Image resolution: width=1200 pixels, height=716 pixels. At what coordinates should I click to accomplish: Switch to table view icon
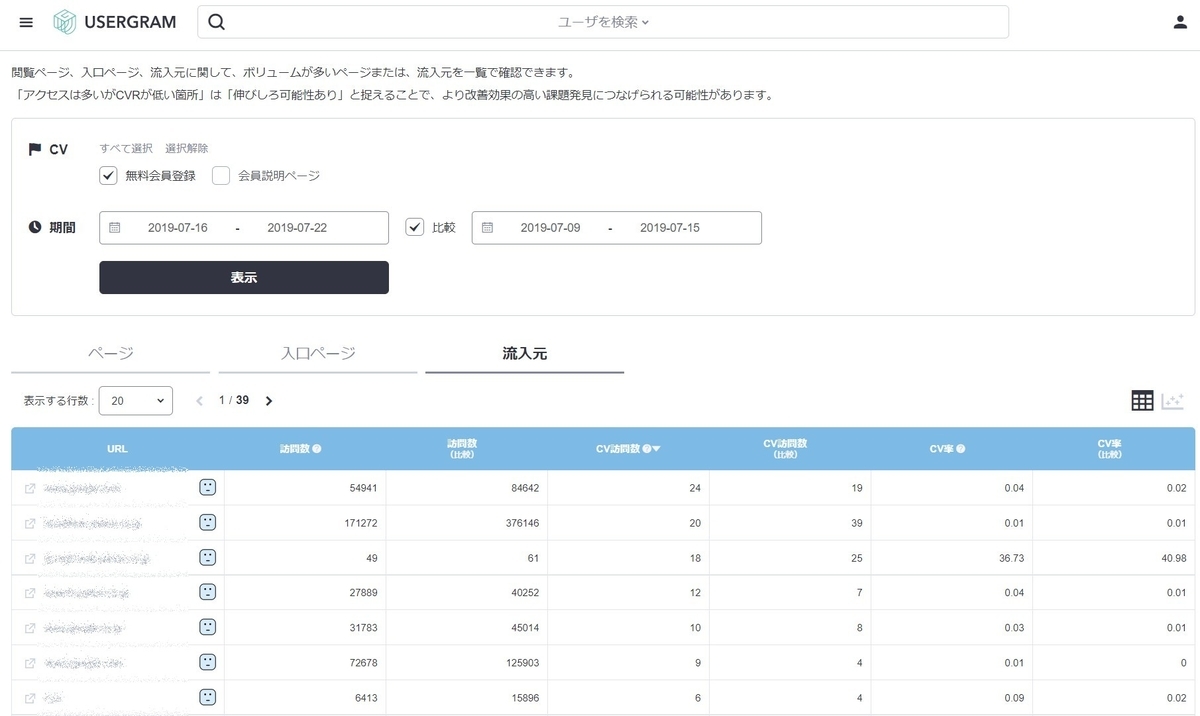click(x=1142, y=401)
